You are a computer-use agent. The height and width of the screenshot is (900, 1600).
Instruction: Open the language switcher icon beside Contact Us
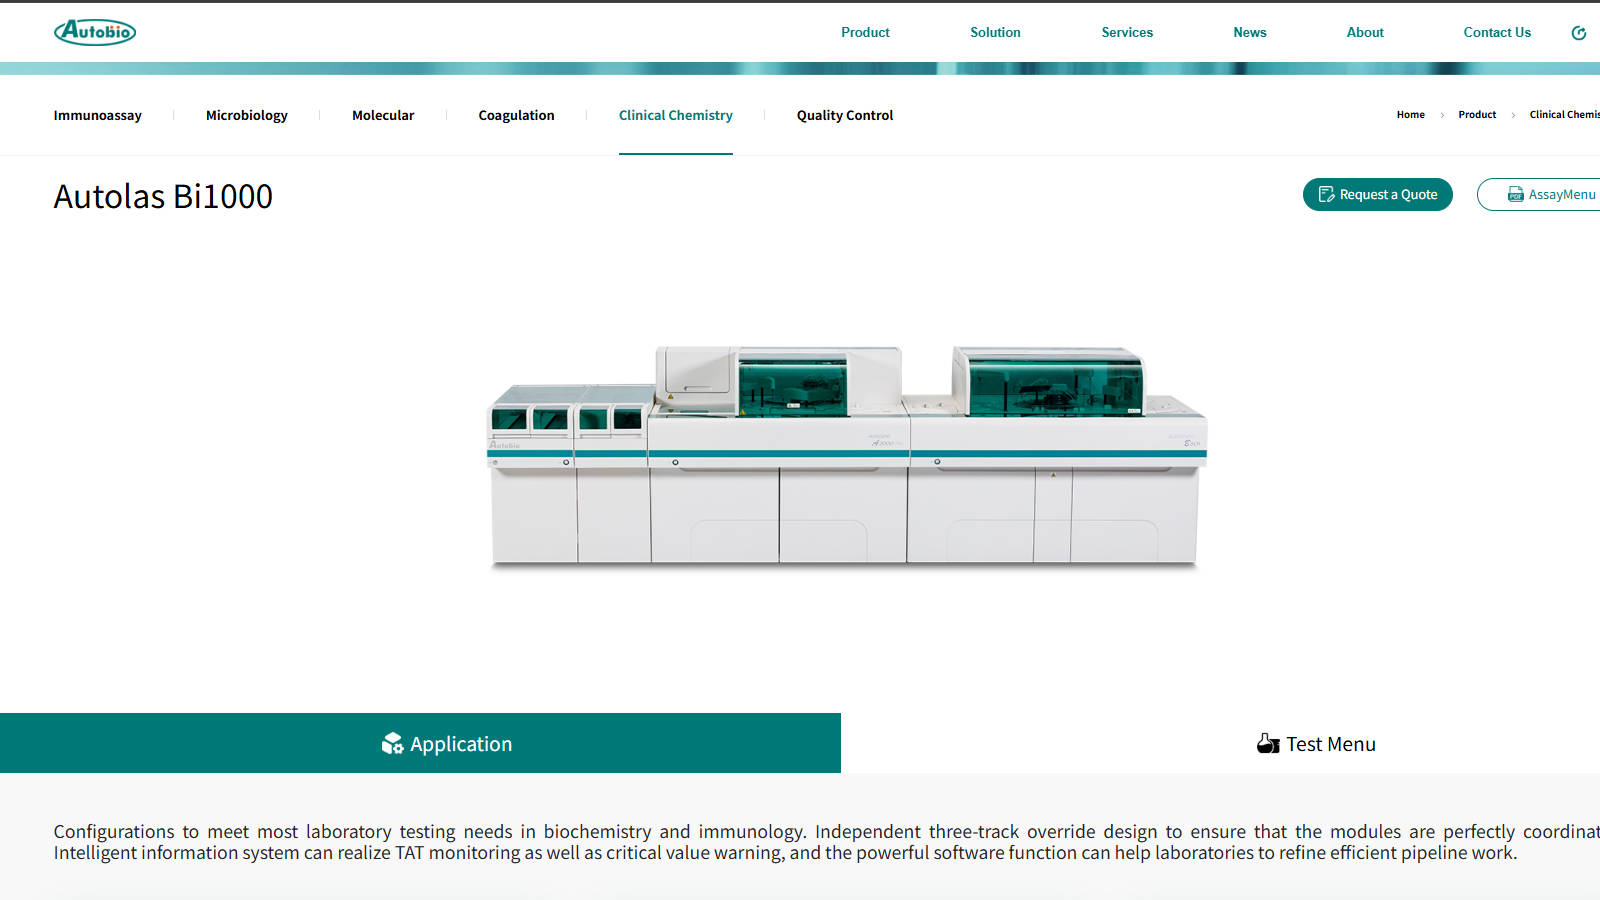[x=1579, y=33]
